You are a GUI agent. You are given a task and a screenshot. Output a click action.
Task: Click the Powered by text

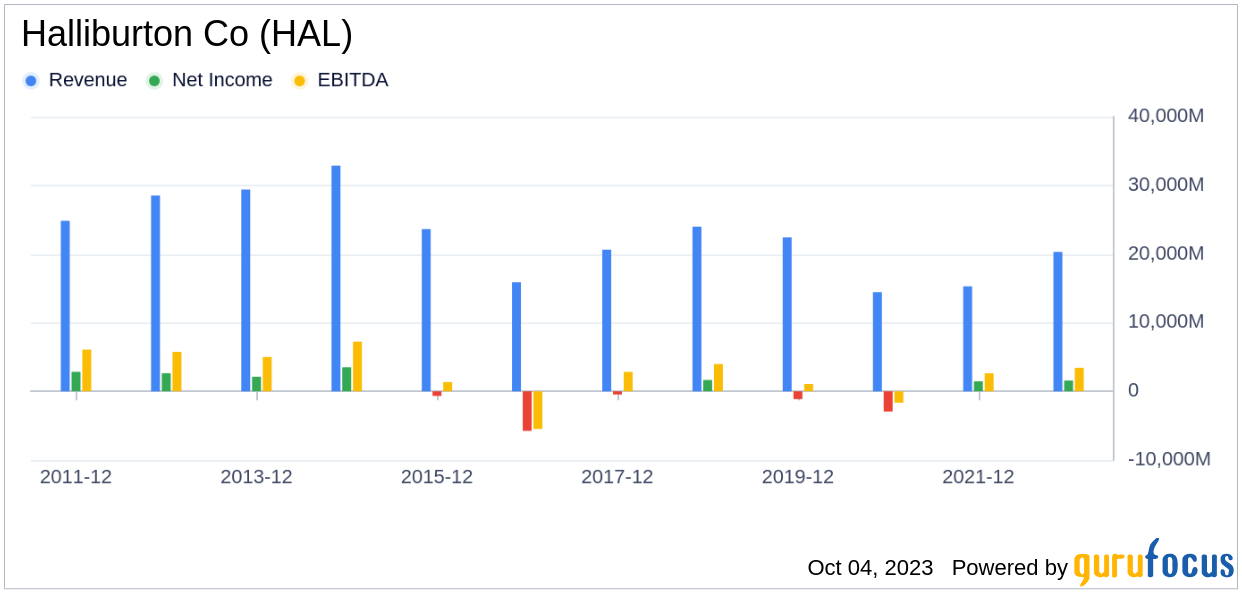pyautogui.click(x=1010, y=568)
